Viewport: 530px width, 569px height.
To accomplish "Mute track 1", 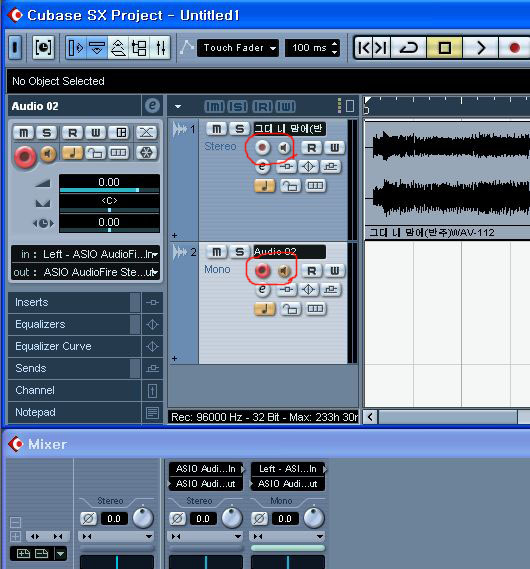I will [x=217, y=128].
